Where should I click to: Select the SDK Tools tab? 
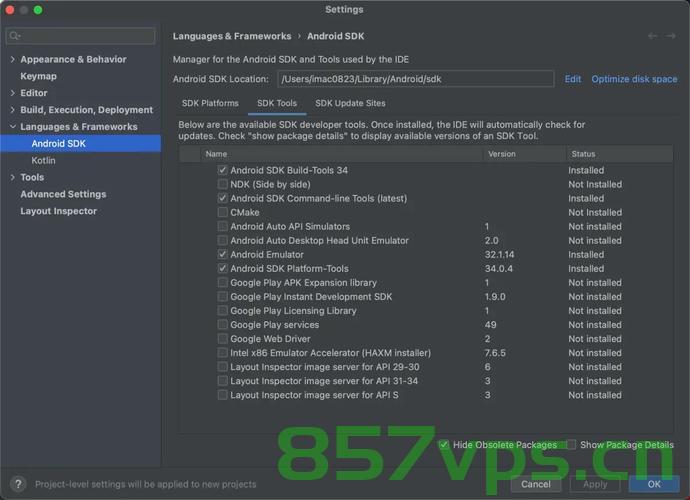[277, 103]
